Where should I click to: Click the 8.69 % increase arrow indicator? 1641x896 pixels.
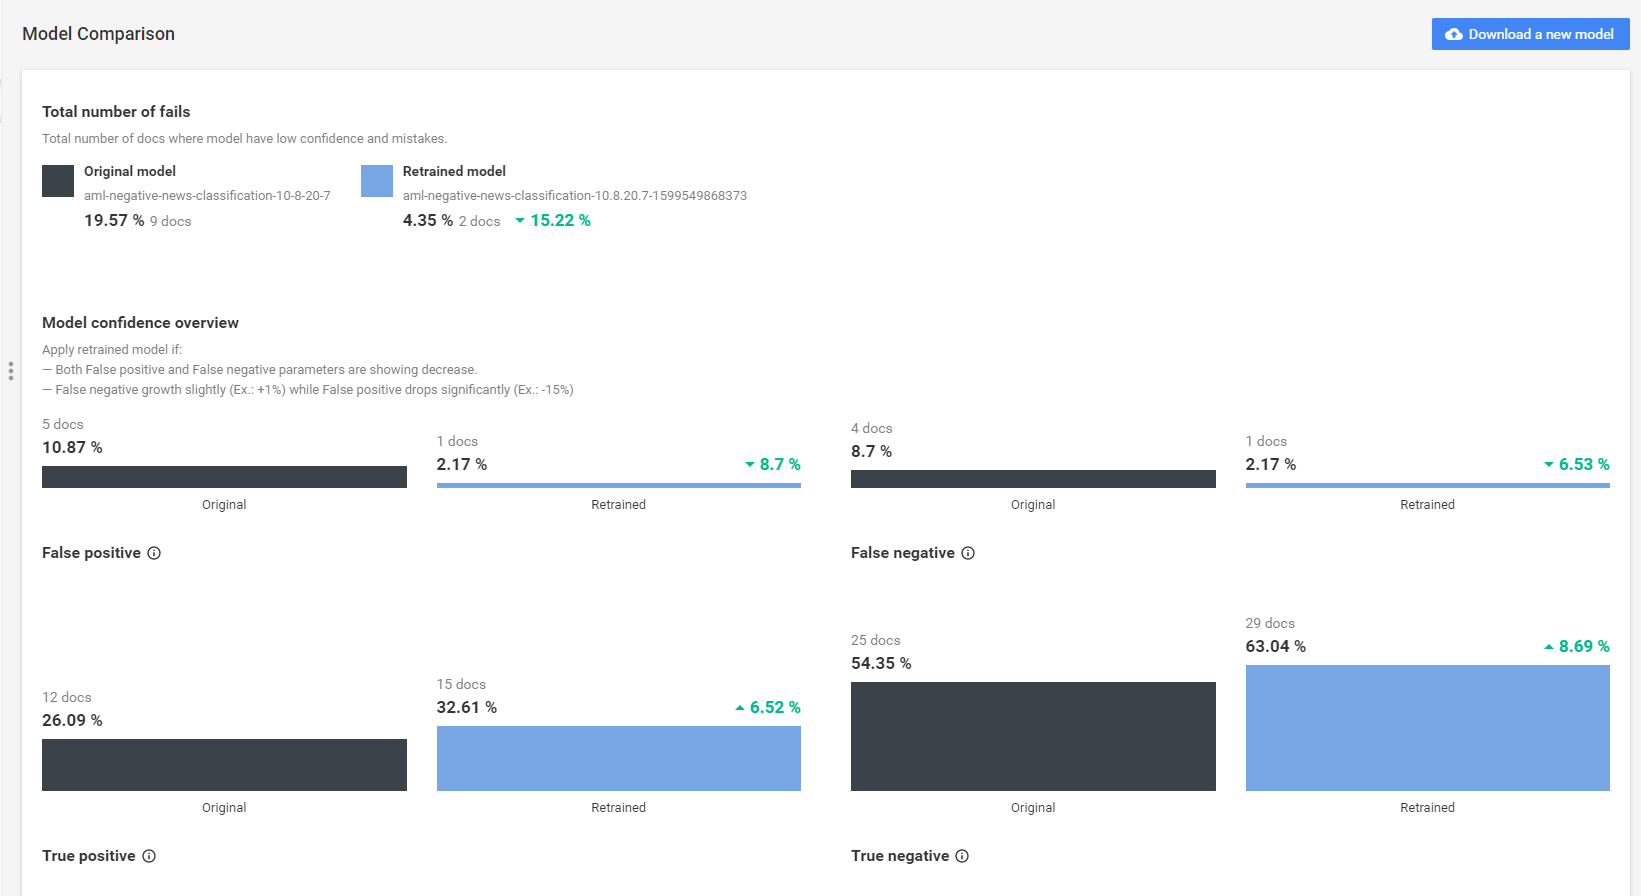tap(1577, 646)
